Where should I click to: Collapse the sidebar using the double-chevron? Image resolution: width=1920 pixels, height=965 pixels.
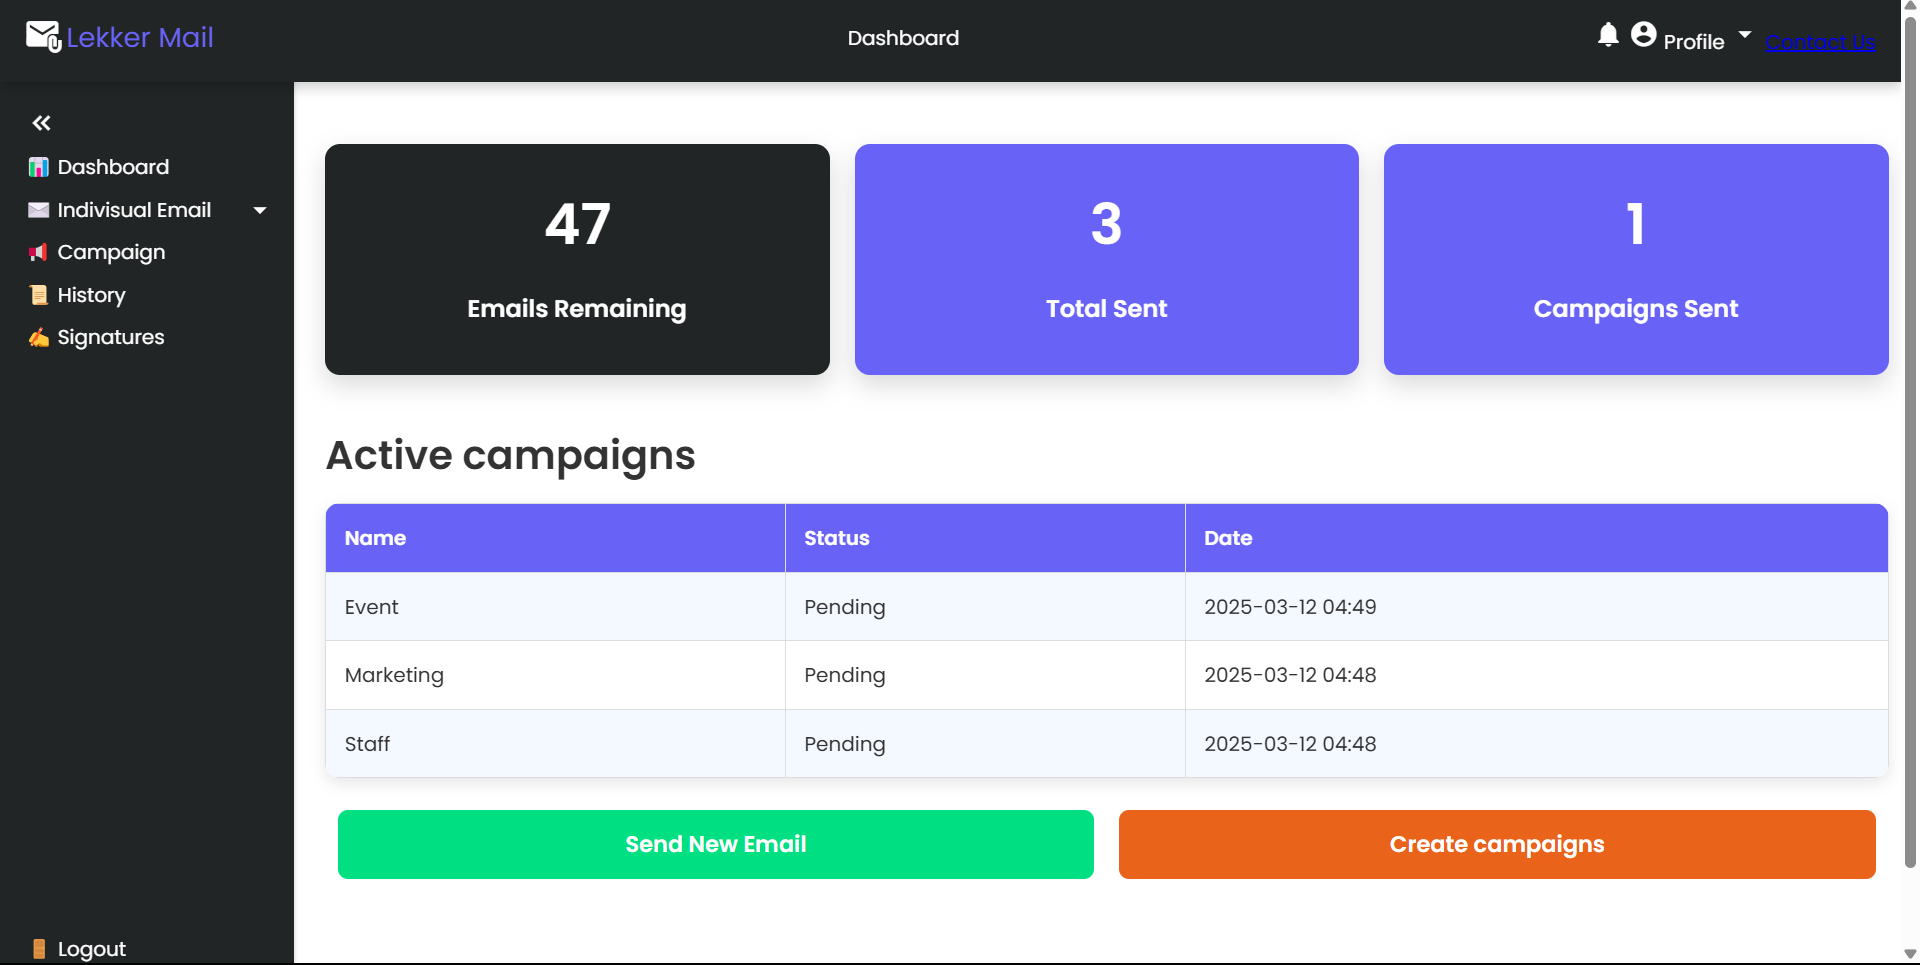pyautogui.click(x=41, y=122)
